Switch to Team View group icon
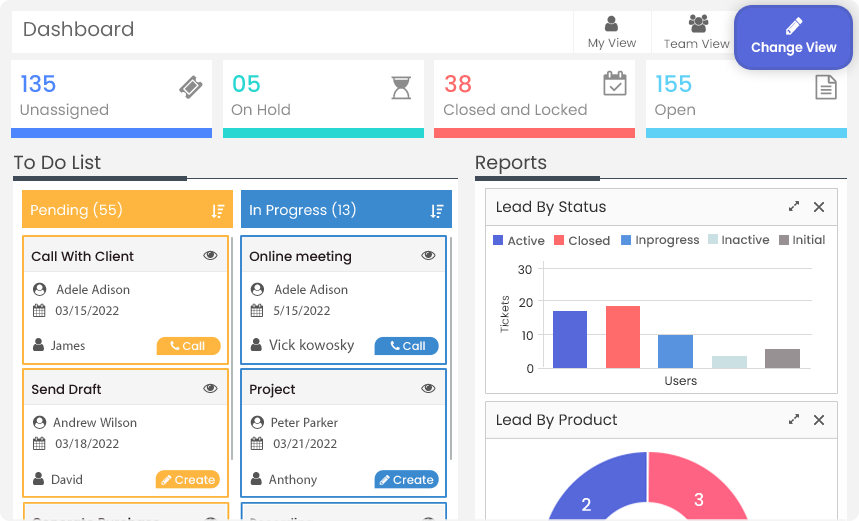 click(698, 24)
